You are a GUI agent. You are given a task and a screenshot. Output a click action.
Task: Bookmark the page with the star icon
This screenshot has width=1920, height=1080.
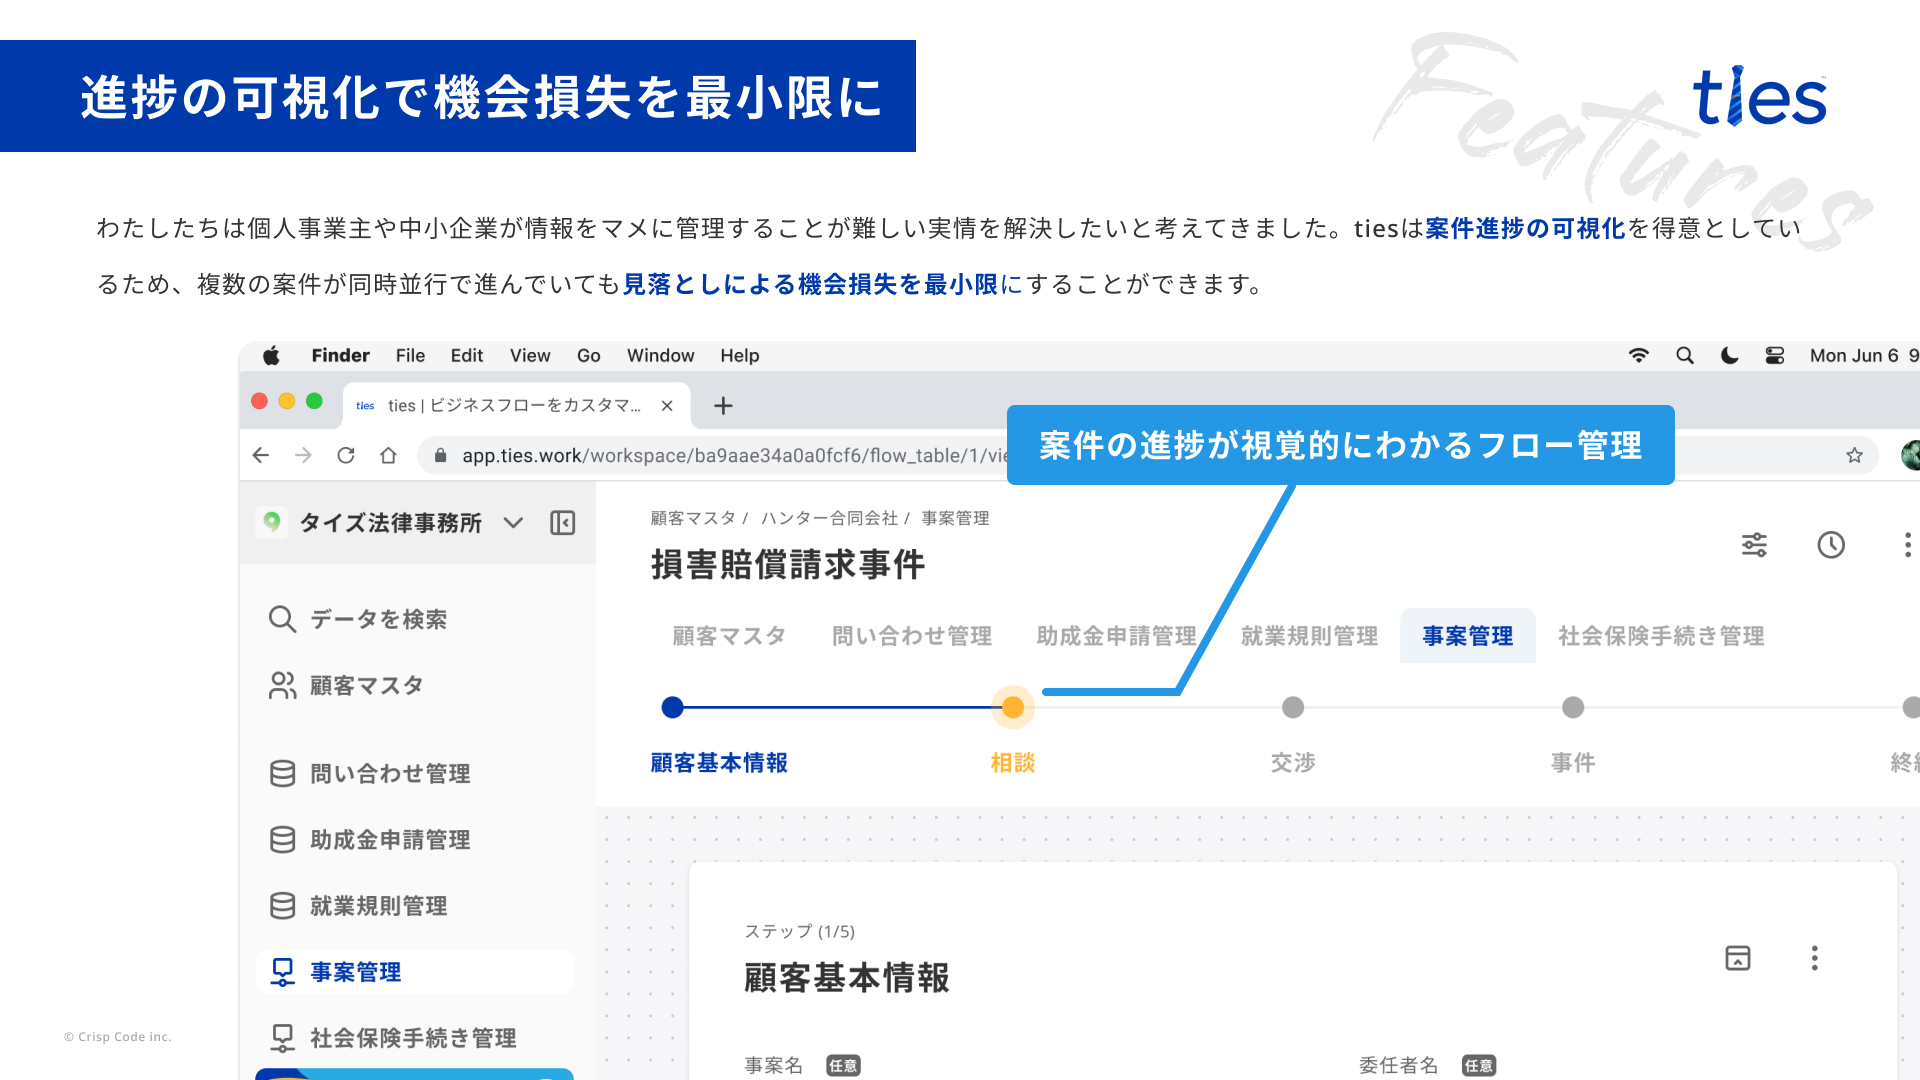(x=1854, y=456)
